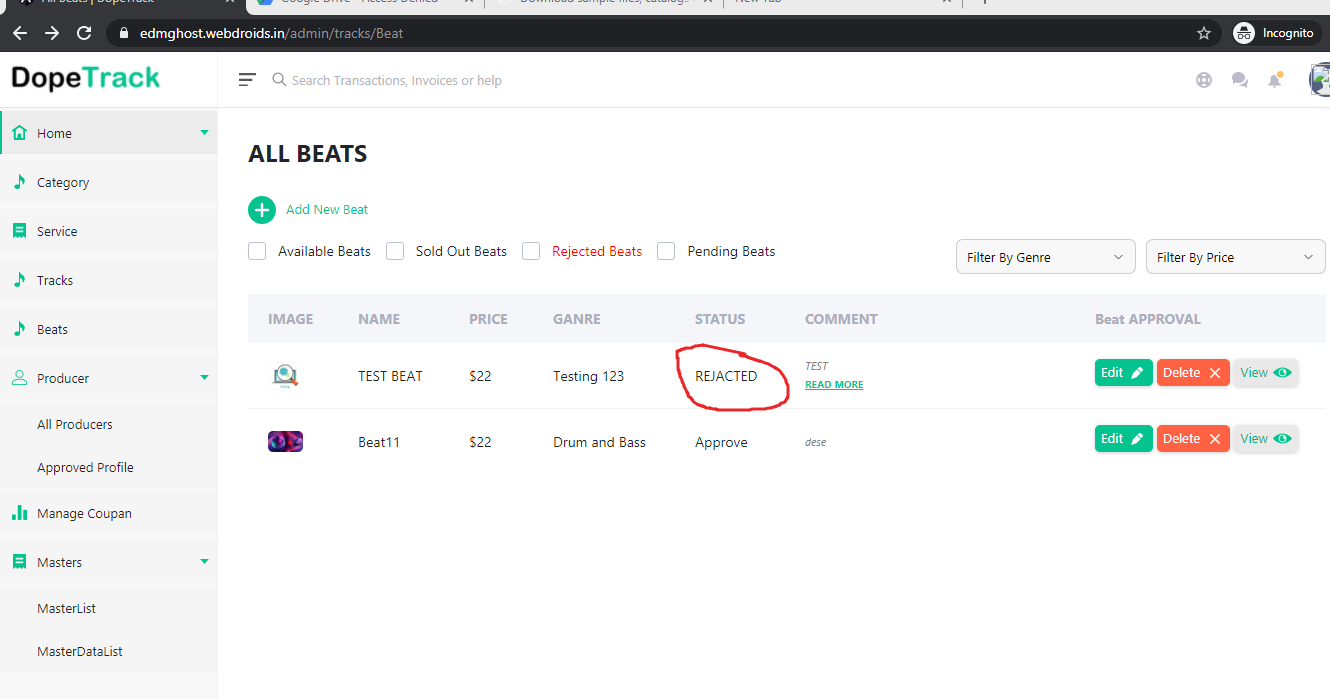Open the globe language icon in header
The width and height of the screenshot is (1330, 699).
click(x=1204, y=80)
